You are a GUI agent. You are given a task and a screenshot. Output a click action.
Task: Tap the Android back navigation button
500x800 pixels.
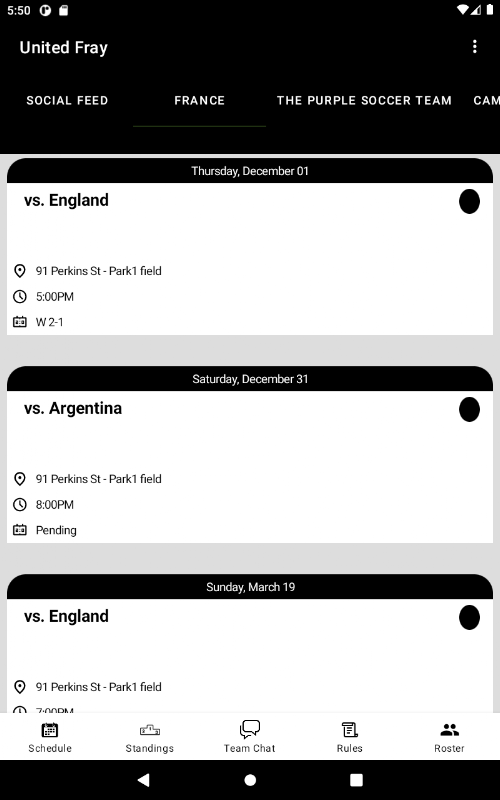coord(144,780)
